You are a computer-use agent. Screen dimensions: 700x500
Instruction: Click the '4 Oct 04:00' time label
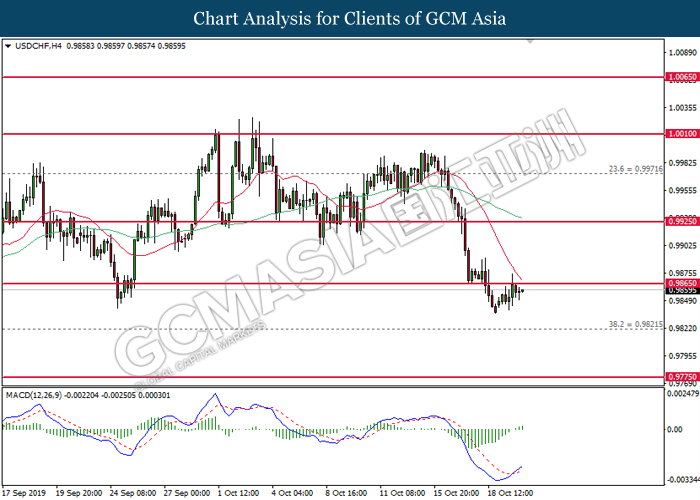(293, 493)
